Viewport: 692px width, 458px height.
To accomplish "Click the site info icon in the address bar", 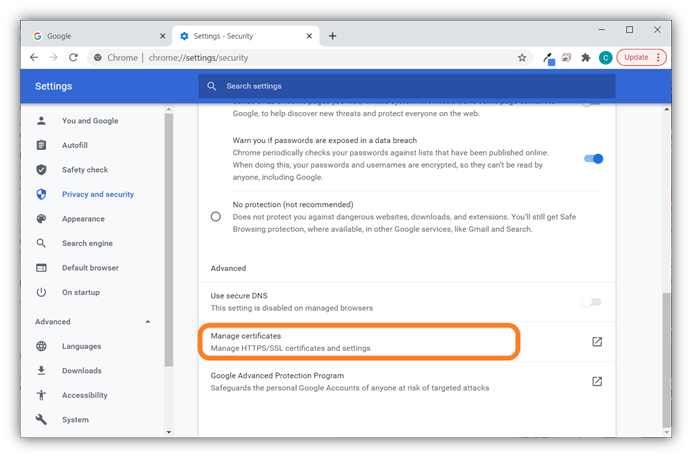I will [x=98, y=57].
